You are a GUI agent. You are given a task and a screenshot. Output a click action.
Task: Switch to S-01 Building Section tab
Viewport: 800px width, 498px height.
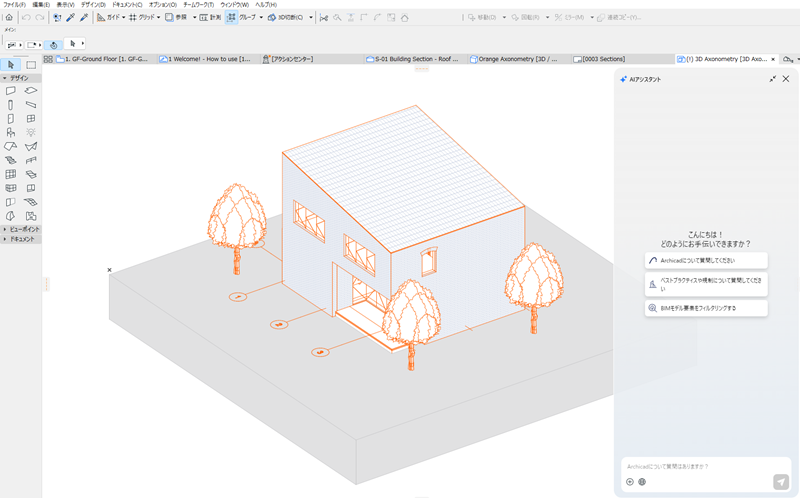click(x=415, y=59)
